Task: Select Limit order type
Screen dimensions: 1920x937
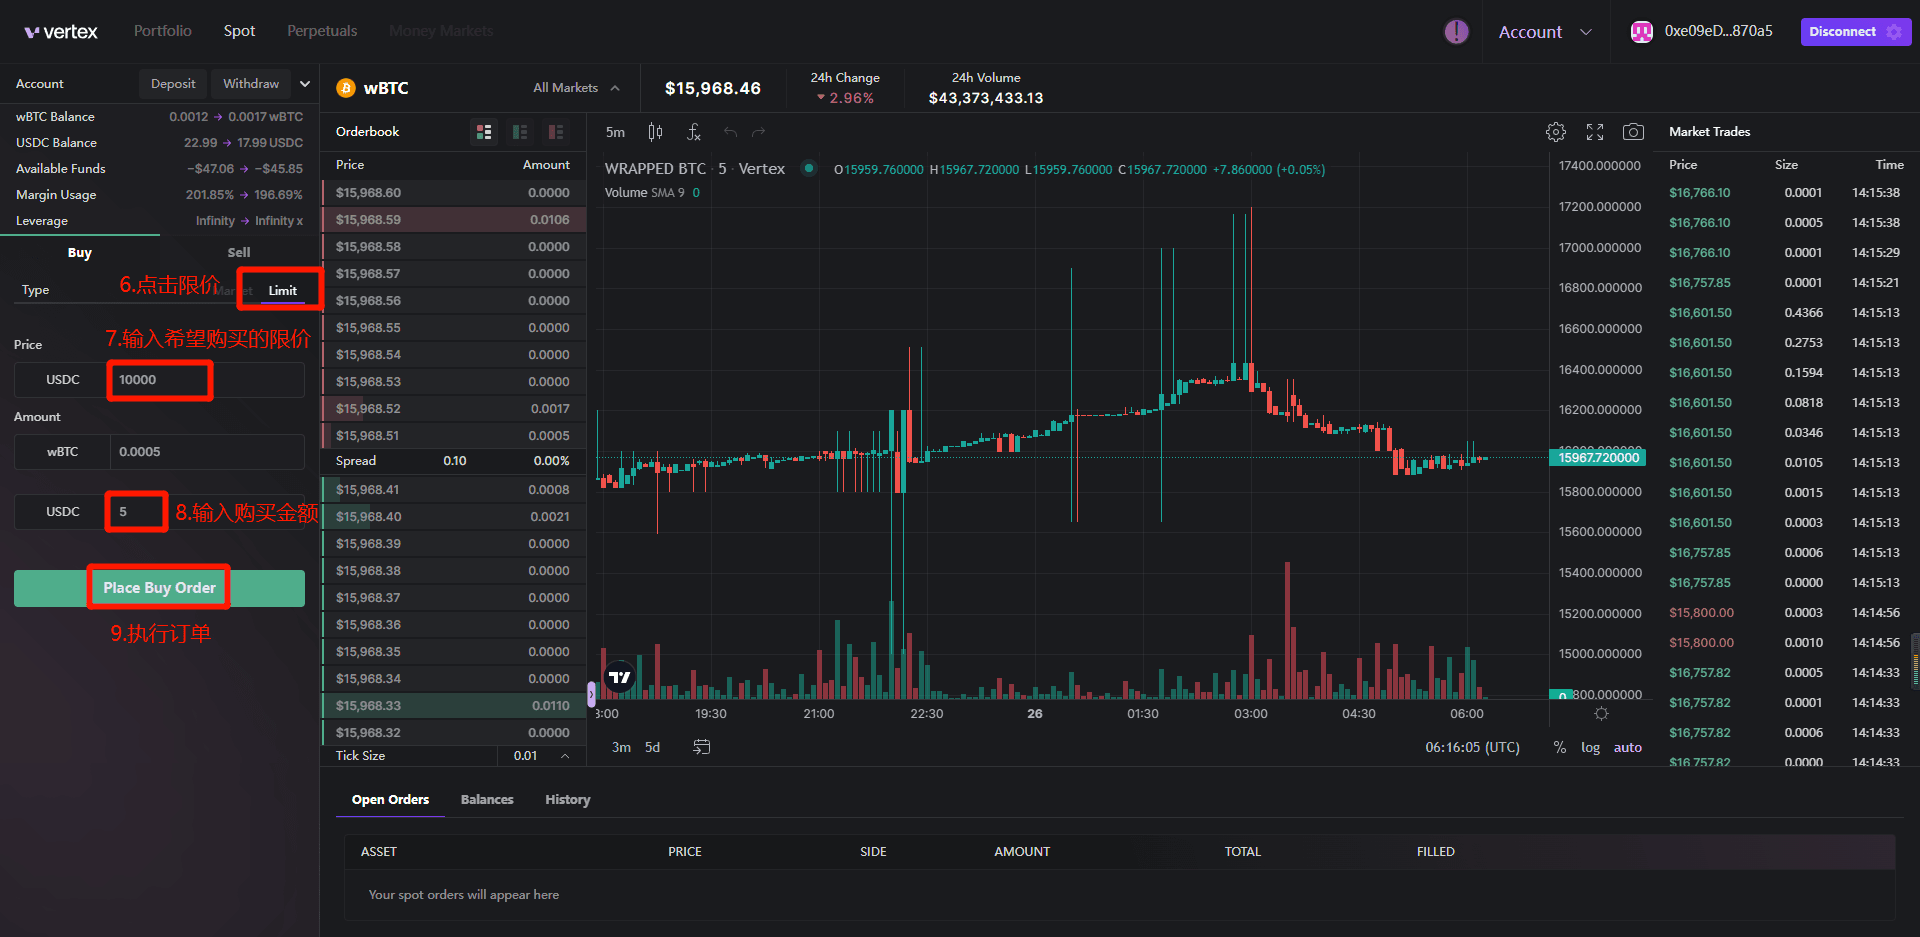Action: [282, 291]
